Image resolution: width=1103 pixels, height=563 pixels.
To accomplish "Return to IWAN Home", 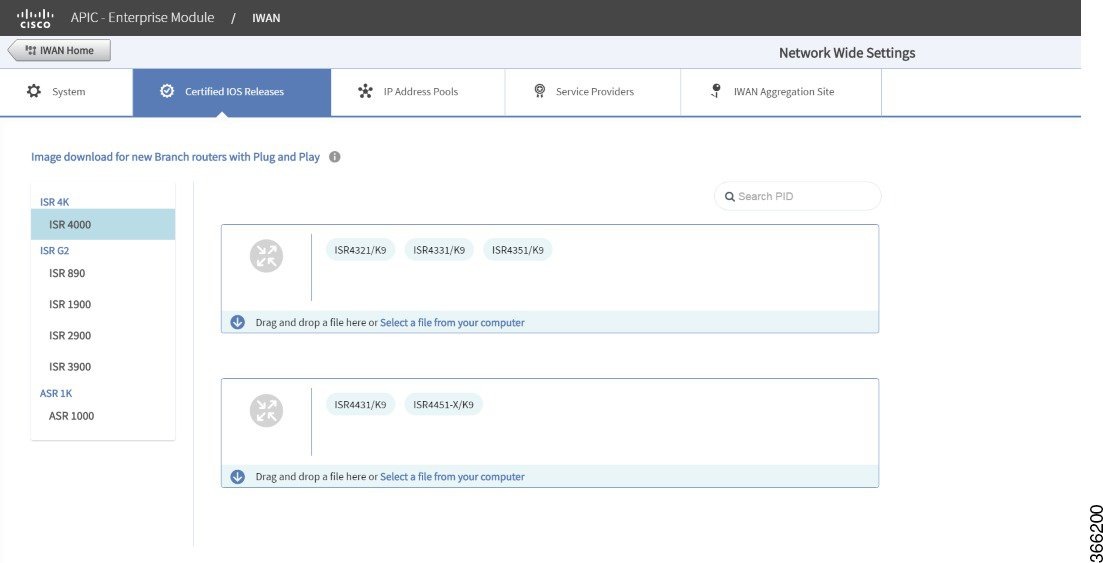I will [59, 51].
